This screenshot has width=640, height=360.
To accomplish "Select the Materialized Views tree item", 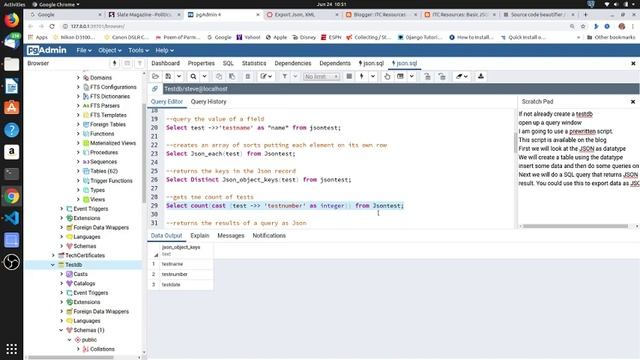I will (113, 143).
